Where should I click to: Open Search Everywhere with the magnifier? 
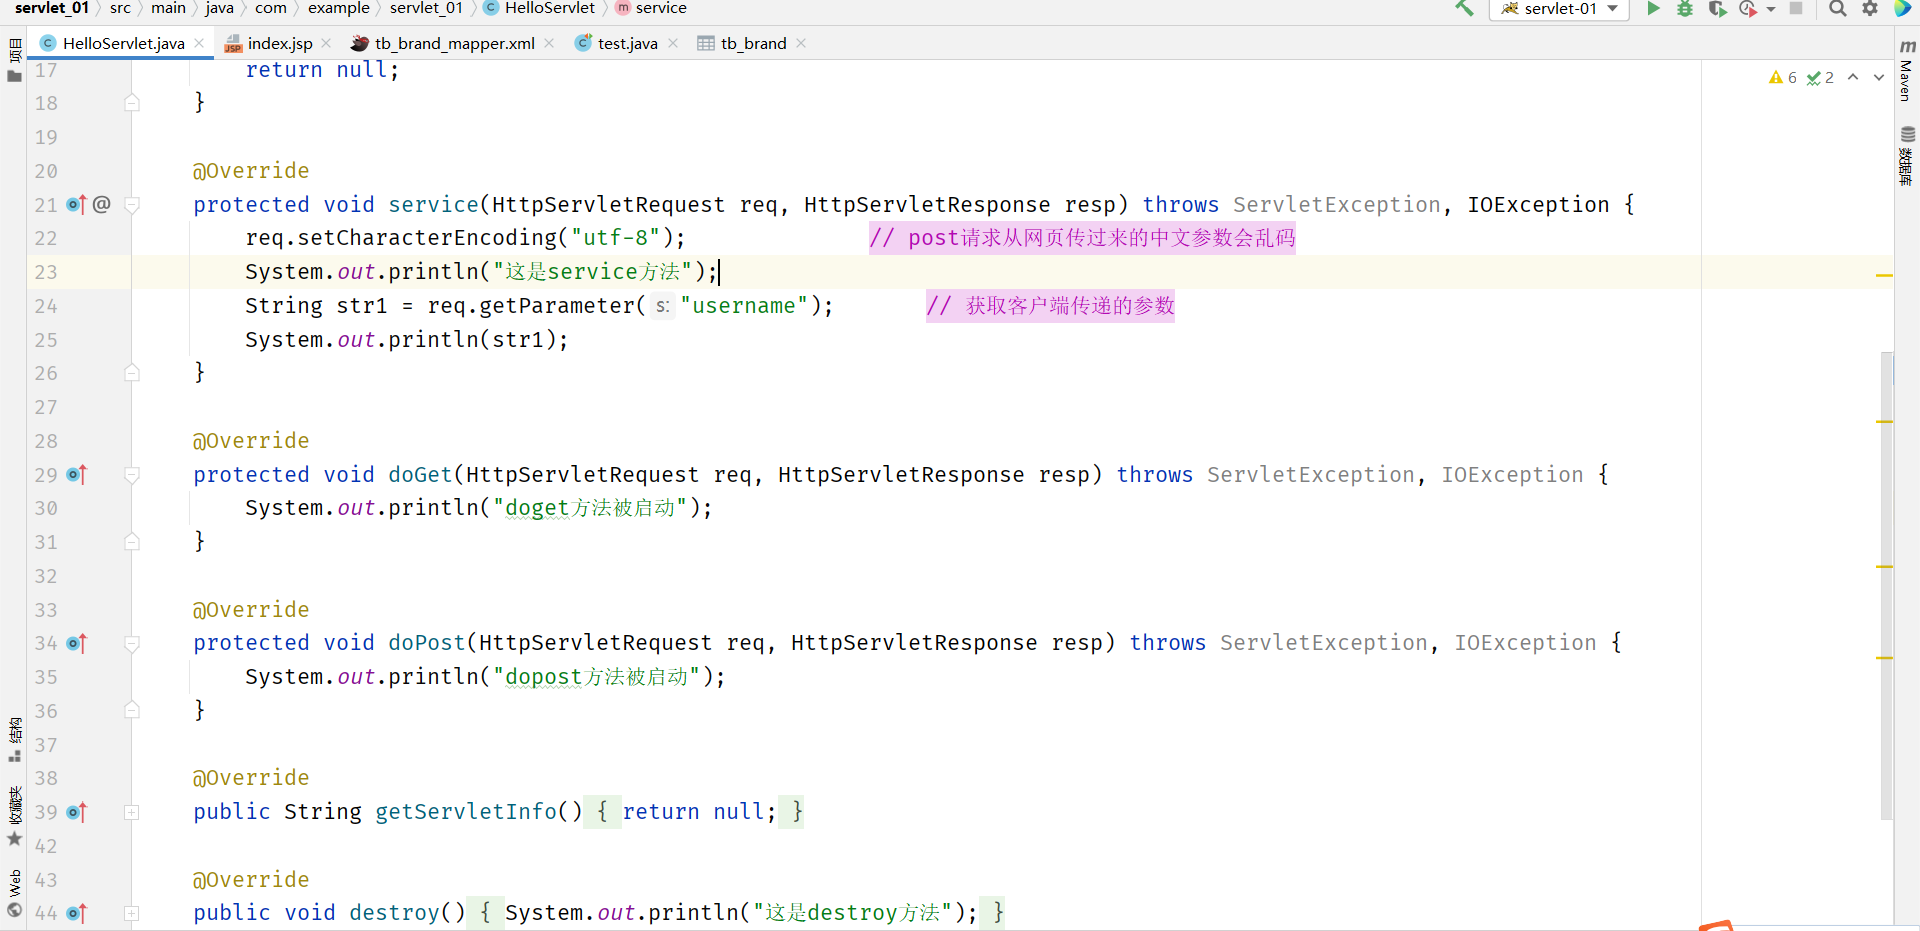point(1837,9)
